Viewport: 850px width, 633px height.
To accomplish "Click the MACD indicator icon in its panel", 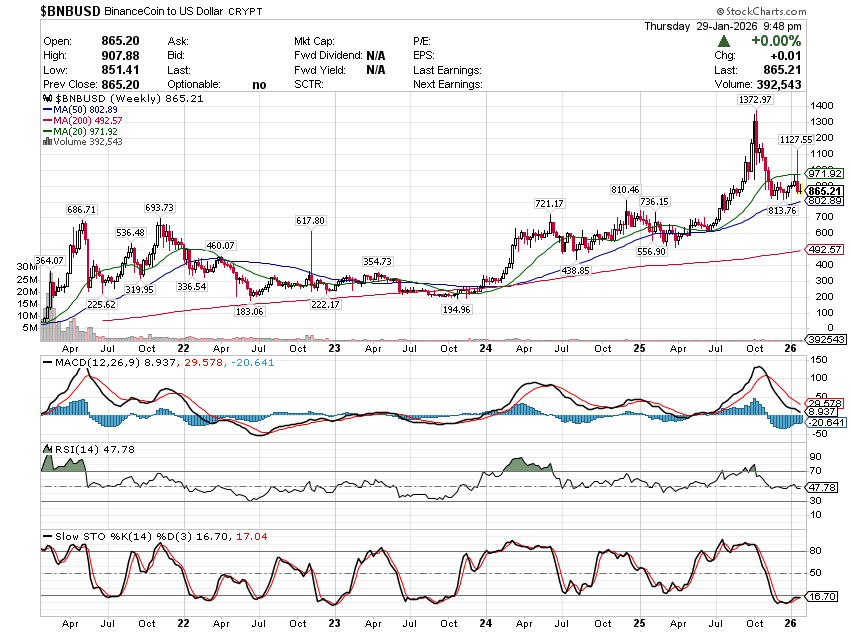I will click(47, 360).
